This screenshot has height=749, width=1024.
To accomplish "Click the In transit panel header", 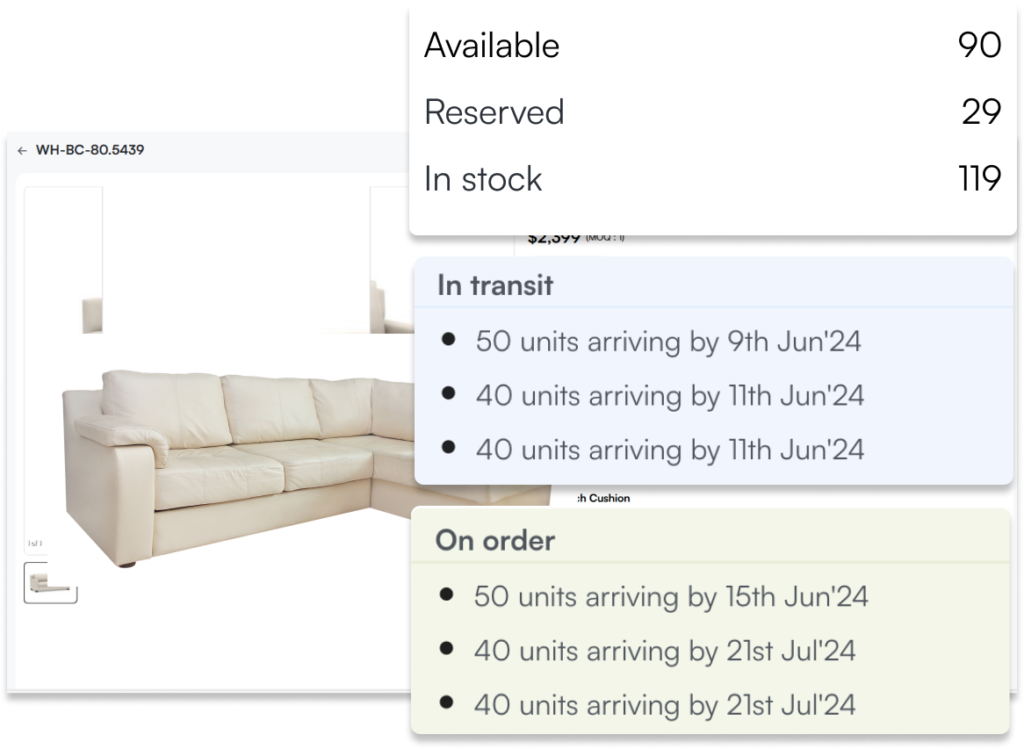I will [x=495, y=285].
